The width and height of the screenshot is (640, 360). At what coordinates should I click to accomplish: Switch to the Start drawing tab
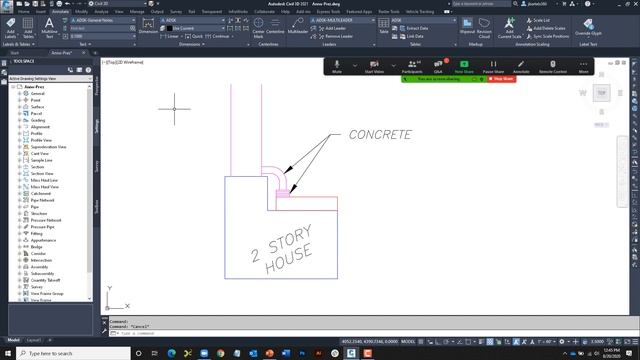point(15,53)
